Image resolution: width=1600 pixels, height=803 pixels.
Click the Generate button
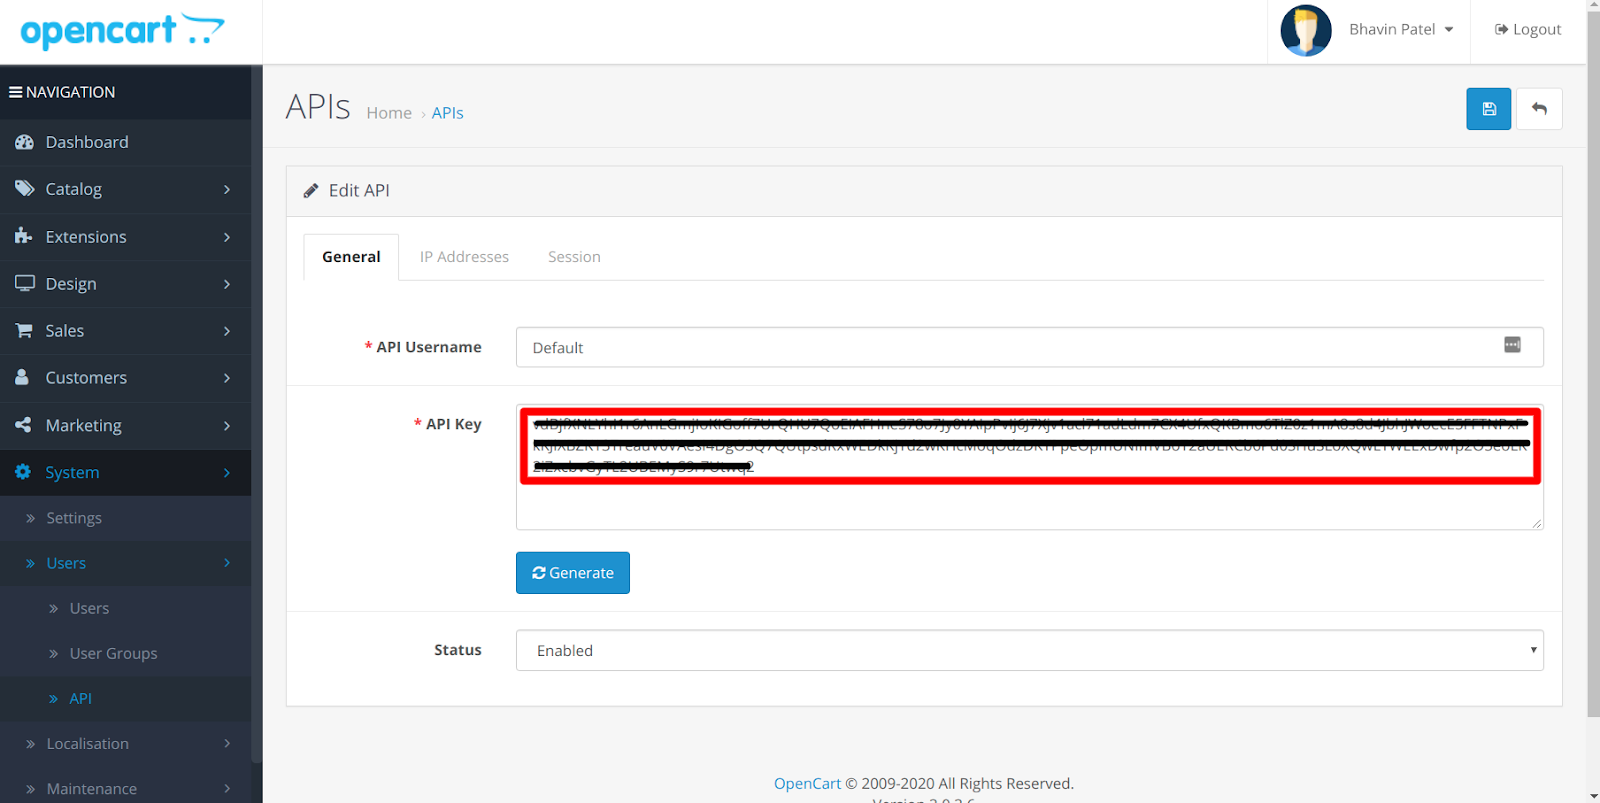coord(573,573)
